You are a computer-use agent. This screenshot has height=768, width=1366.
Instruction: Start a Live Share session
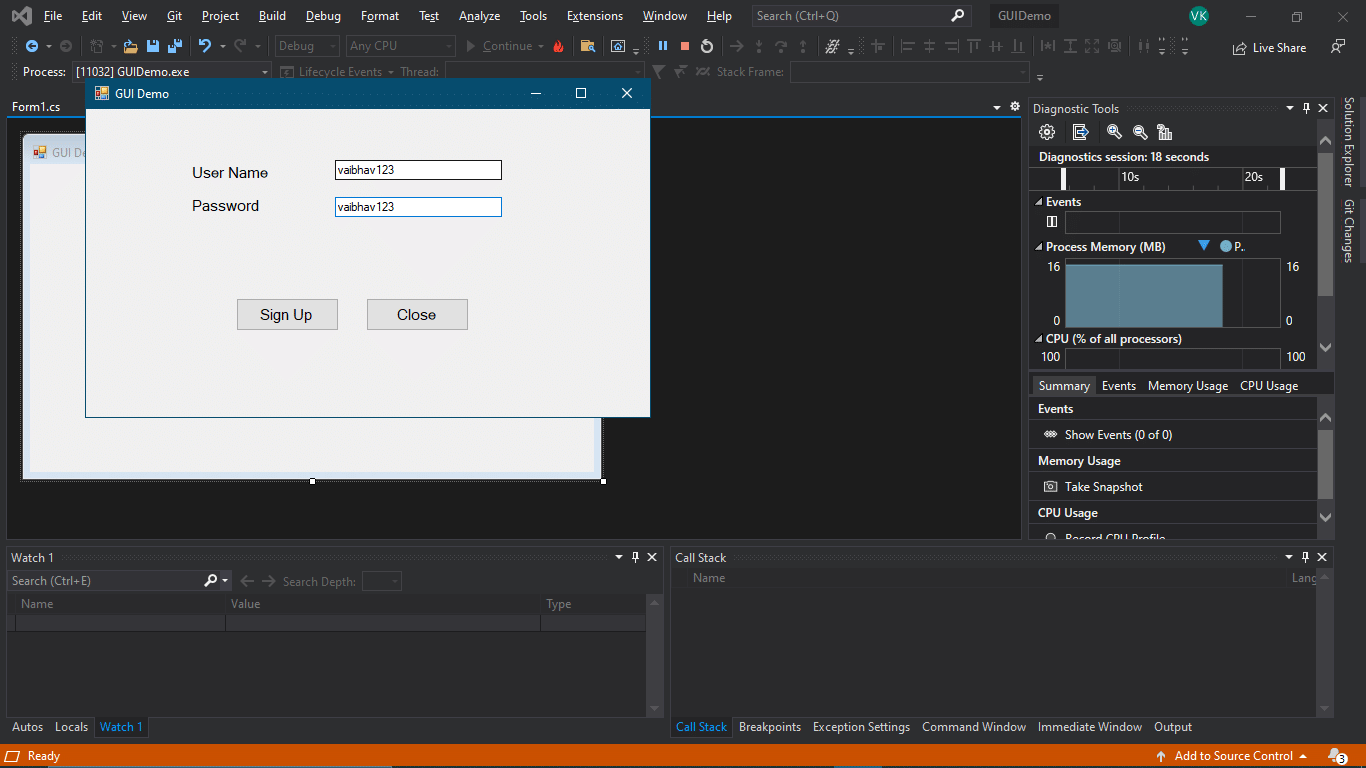(x=1269, y=47)
